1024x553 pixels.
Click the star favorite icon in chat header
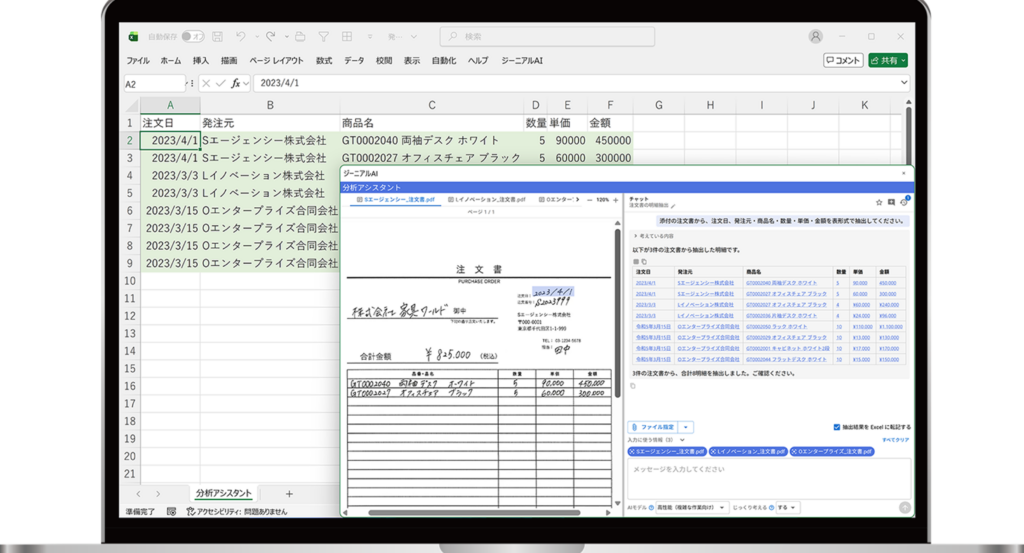[x=879, y=202]
